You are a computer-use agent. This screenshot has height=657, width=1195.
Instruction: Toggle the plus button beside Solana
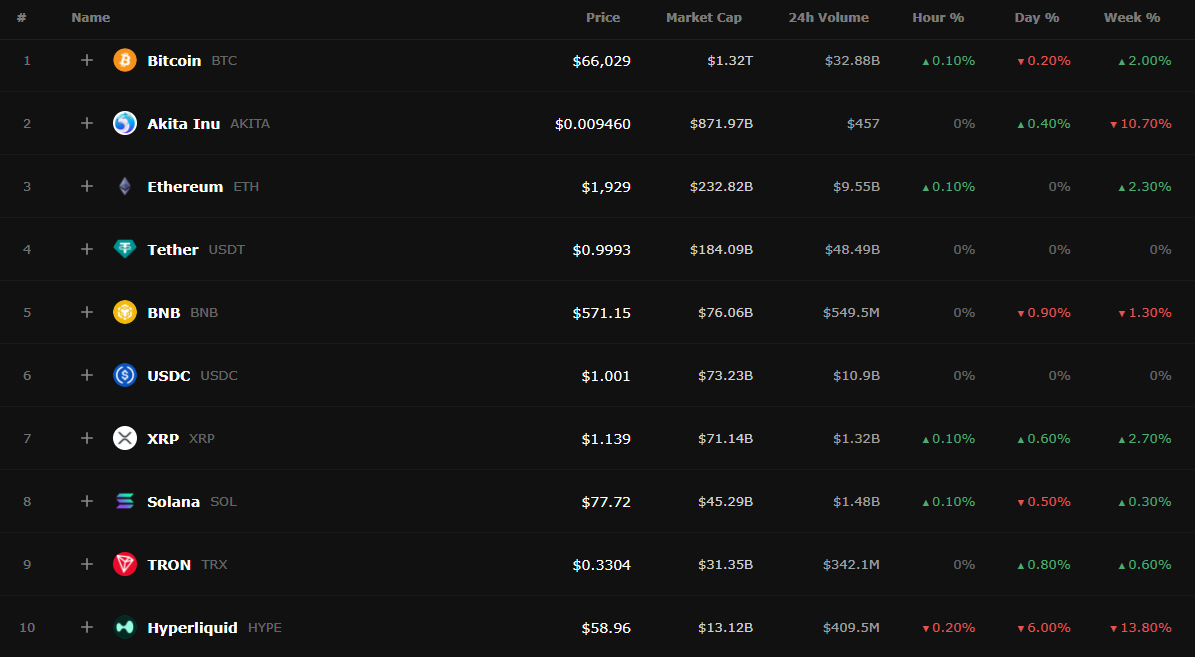click(87, 501)
